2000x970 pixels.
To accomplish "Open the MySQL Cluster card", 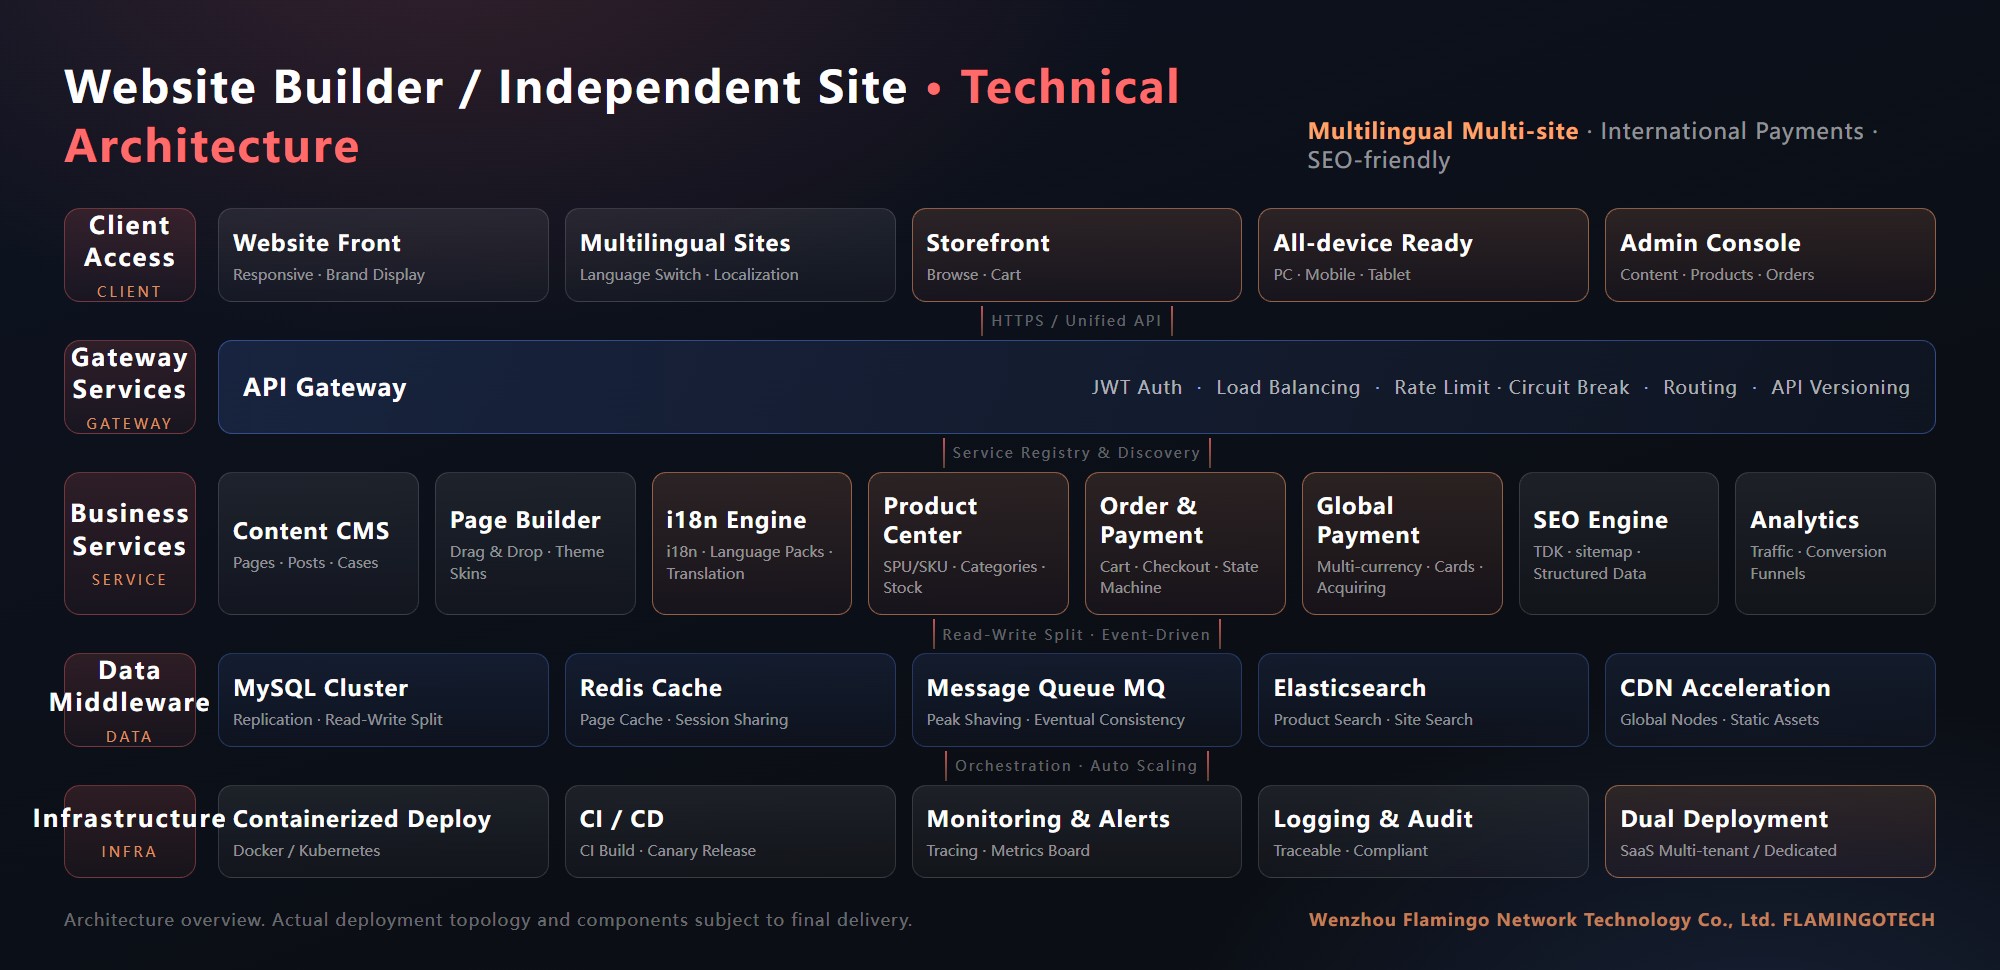I will pyautogui.click(x=383, y=700).
